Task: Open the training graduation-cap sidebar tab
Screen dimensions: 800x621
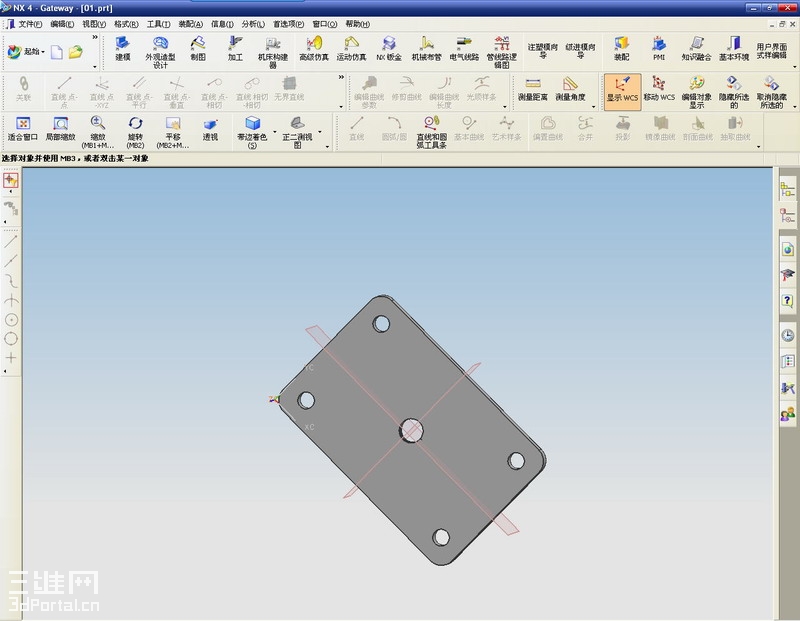Action: 788,275
